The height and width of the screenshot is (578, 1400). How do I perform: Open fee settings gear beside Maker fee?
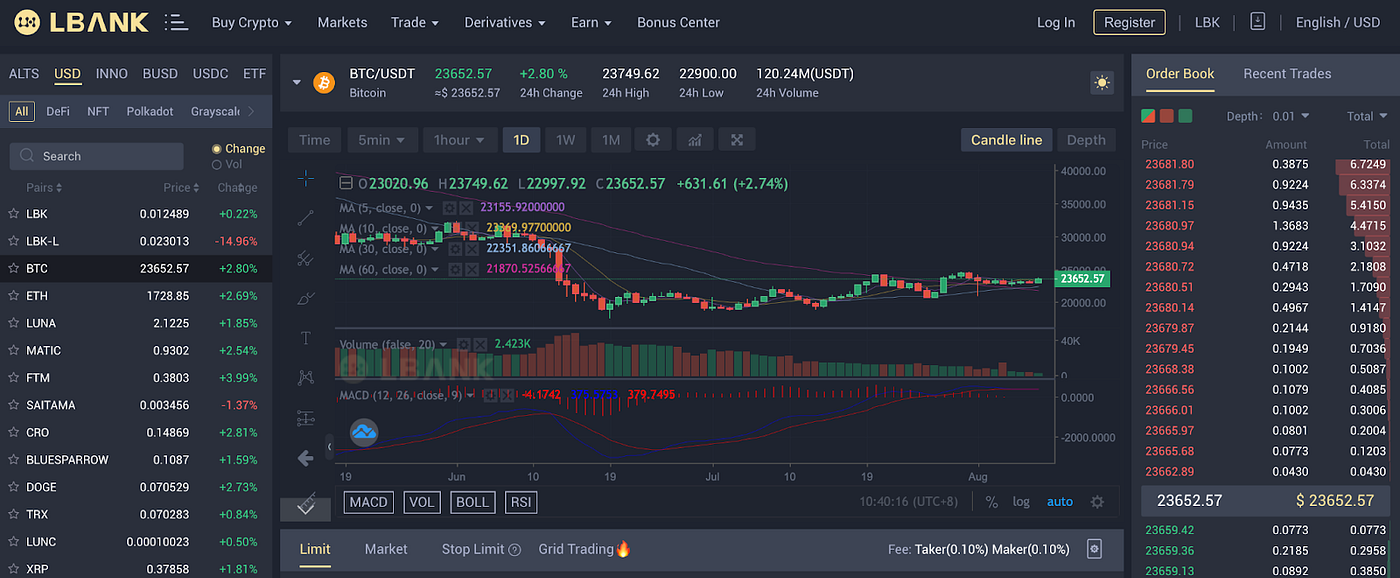(1094, 549)
